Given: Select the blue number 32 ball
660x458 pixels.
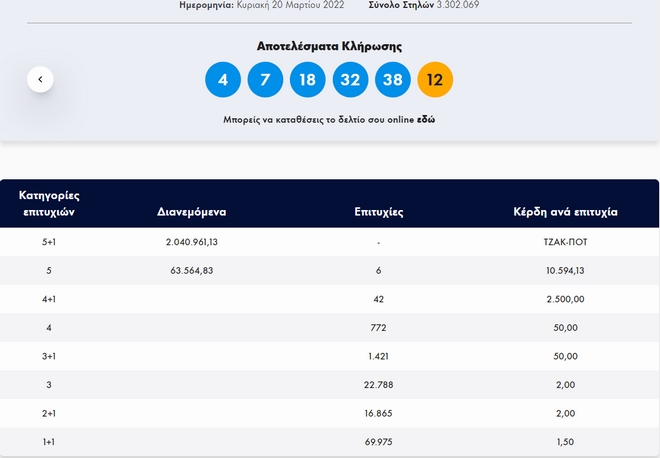Looking at the screenshot, I should click(351, 79).
